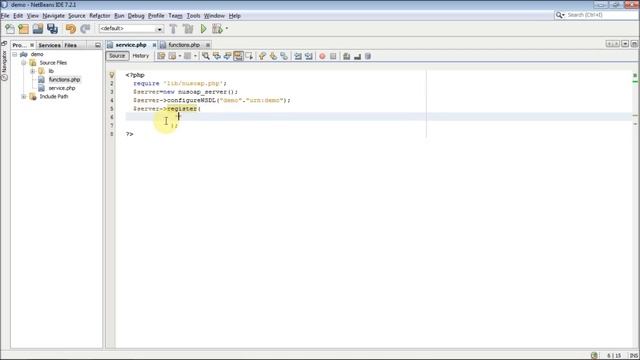Image resolution: width=640 pixels, height=360 pixels.
Task: Switch to History view
Action: pyautogui.click(x=140, y=56)
